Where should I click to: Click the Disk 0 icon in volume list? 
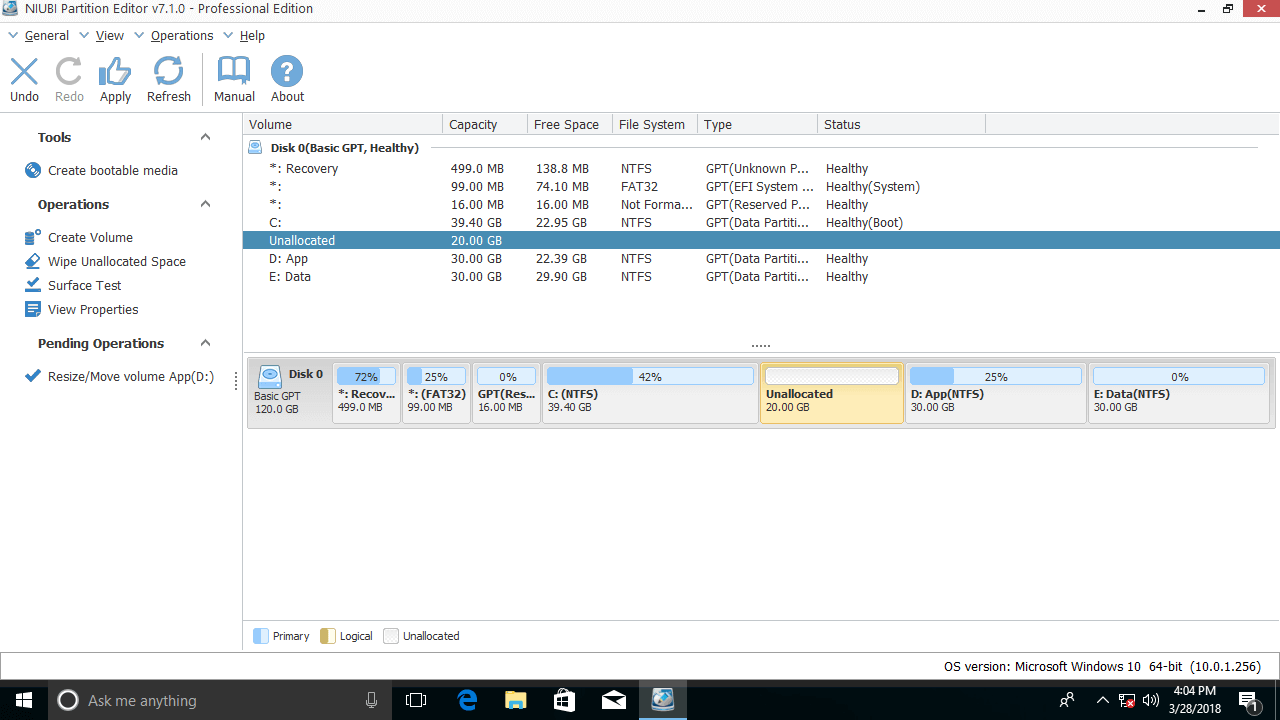[x=256, y=148]
